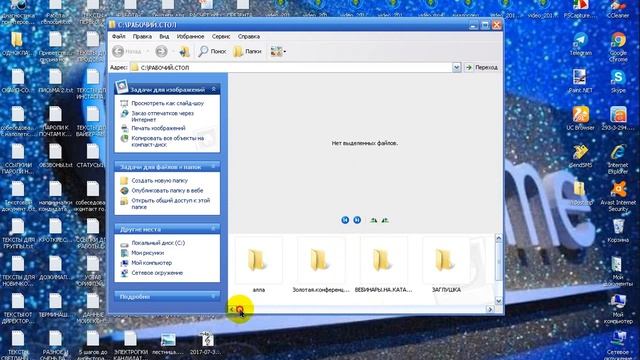Select Internet Explorer desktop icon

click(x=618, y=159)
